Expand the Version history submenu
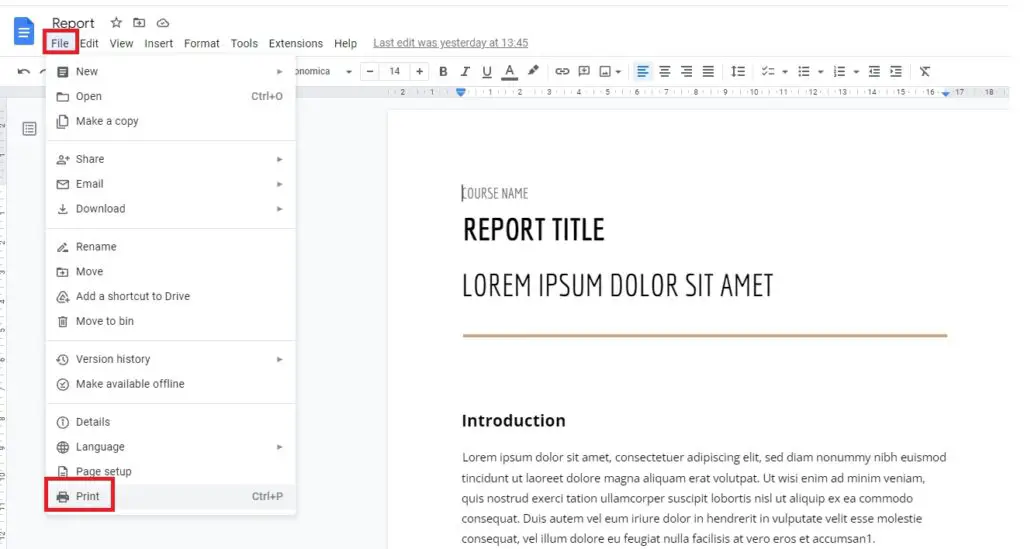Viewport: 1024px width, 549px height. [x=170, y=358]
